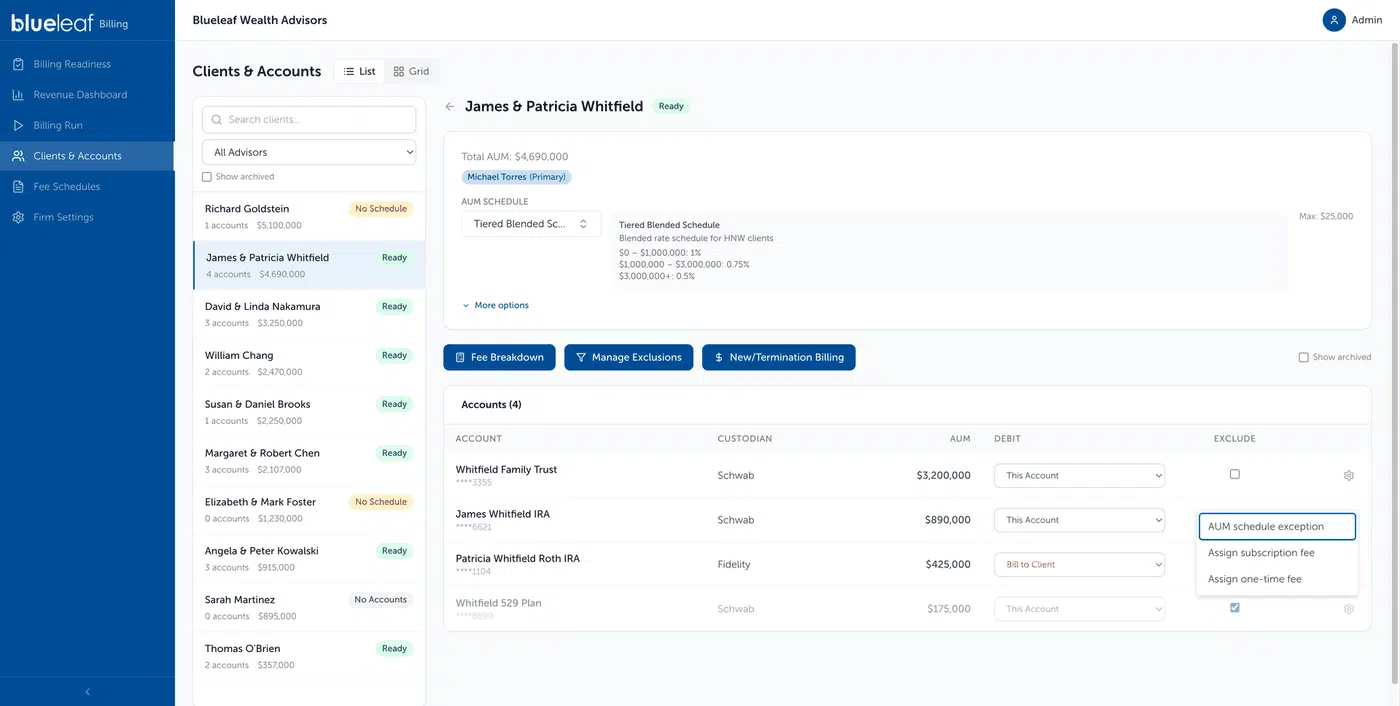Click Whitfield Family Trust account name

coord(506,469)
